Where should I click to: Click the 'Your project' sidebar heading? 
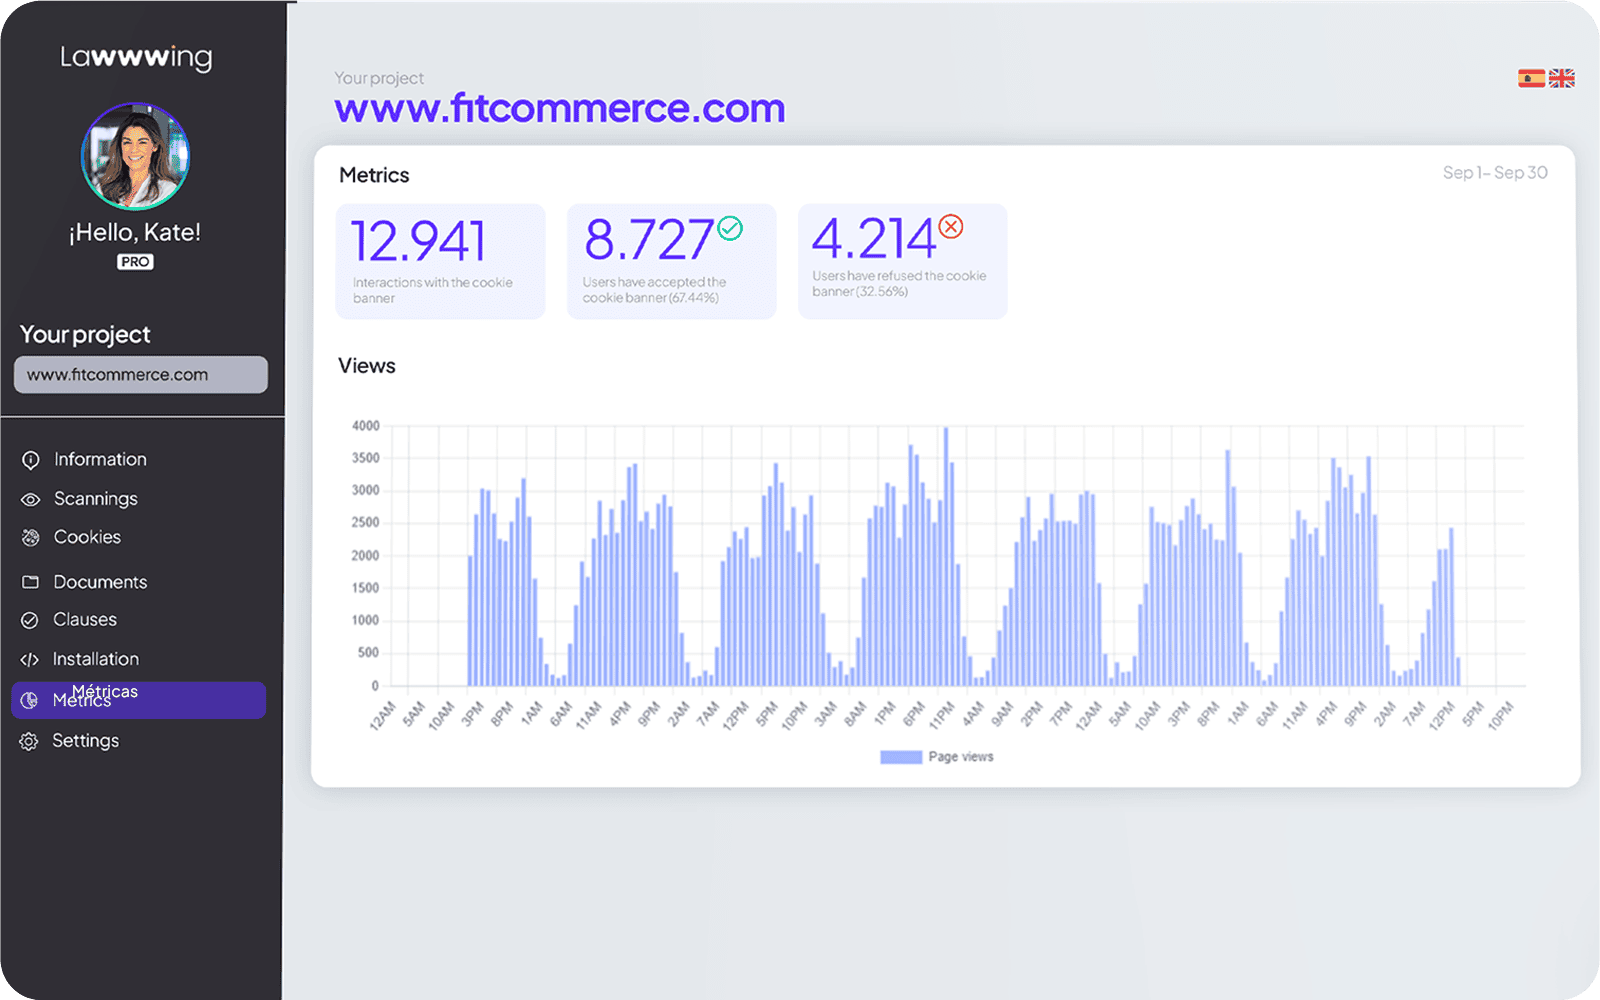(x=85, y=335)
